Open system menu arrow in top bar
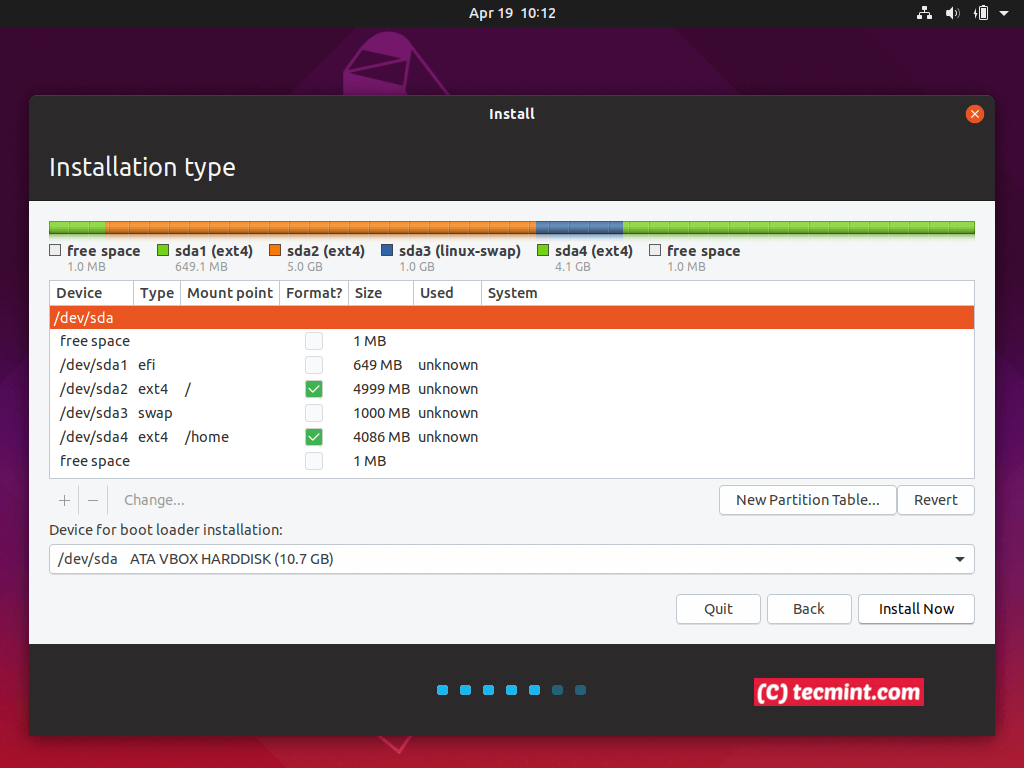 1003,13
